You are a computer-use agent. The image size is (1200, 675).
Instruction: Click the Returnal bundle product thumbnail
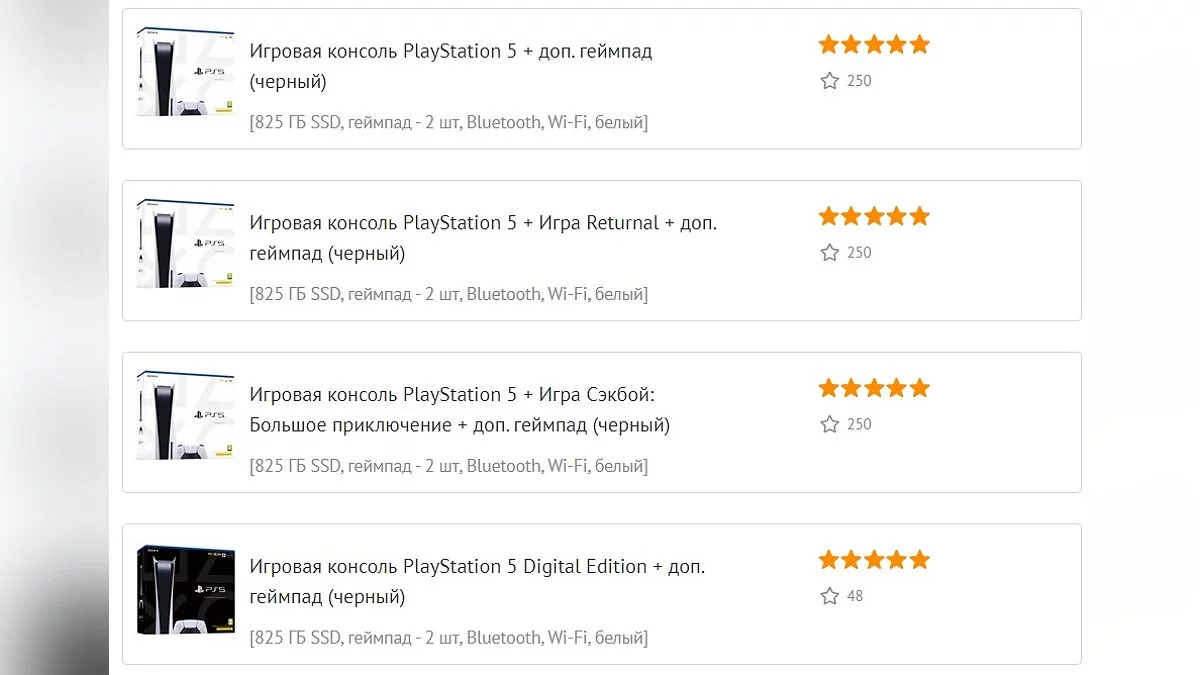tap(185, 245)
